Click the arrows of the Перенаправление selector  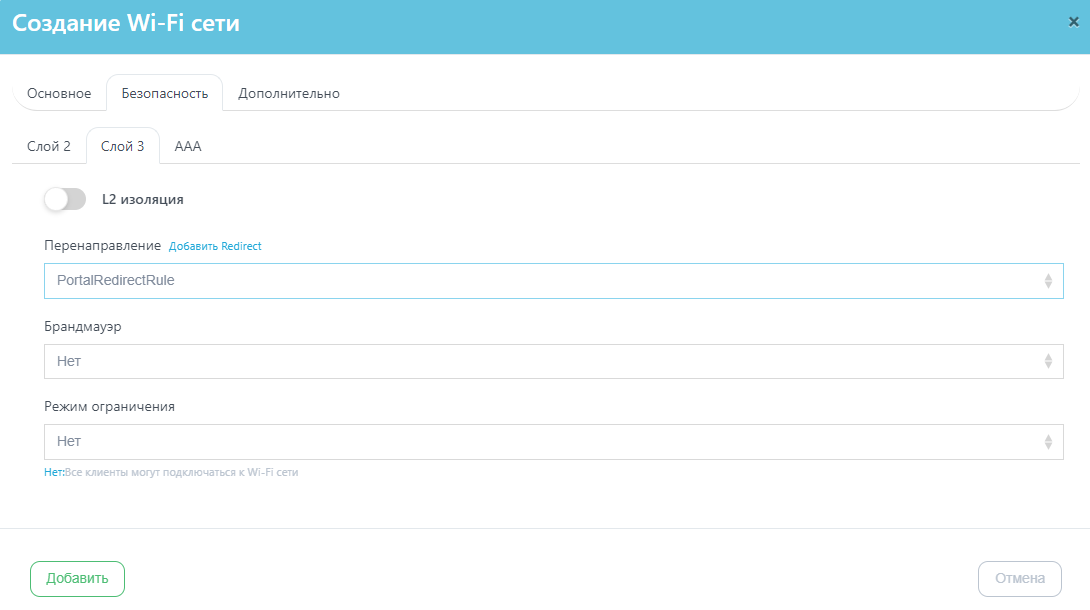[x=1048, y=281]
